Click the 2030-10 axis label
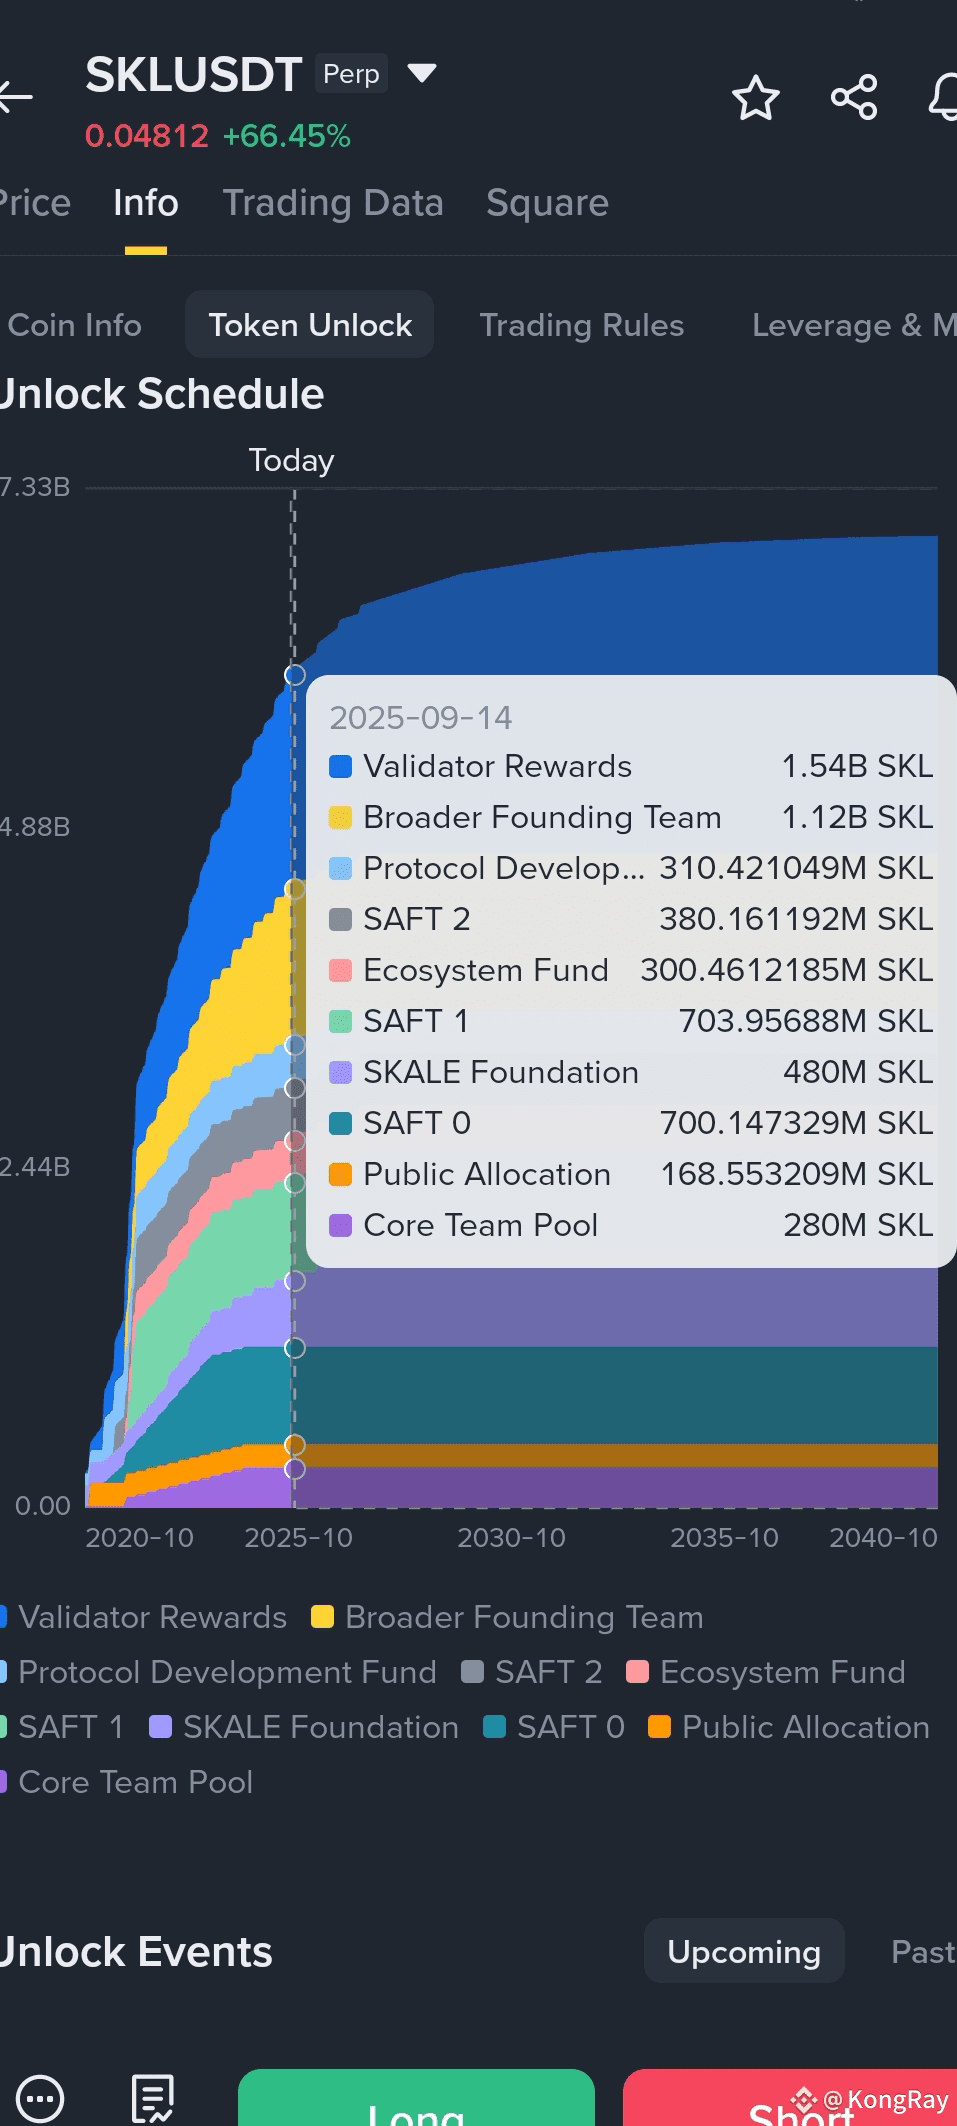Image resolution: width=957 pixels, height=2126 pixels. [x=511, y=1538]
